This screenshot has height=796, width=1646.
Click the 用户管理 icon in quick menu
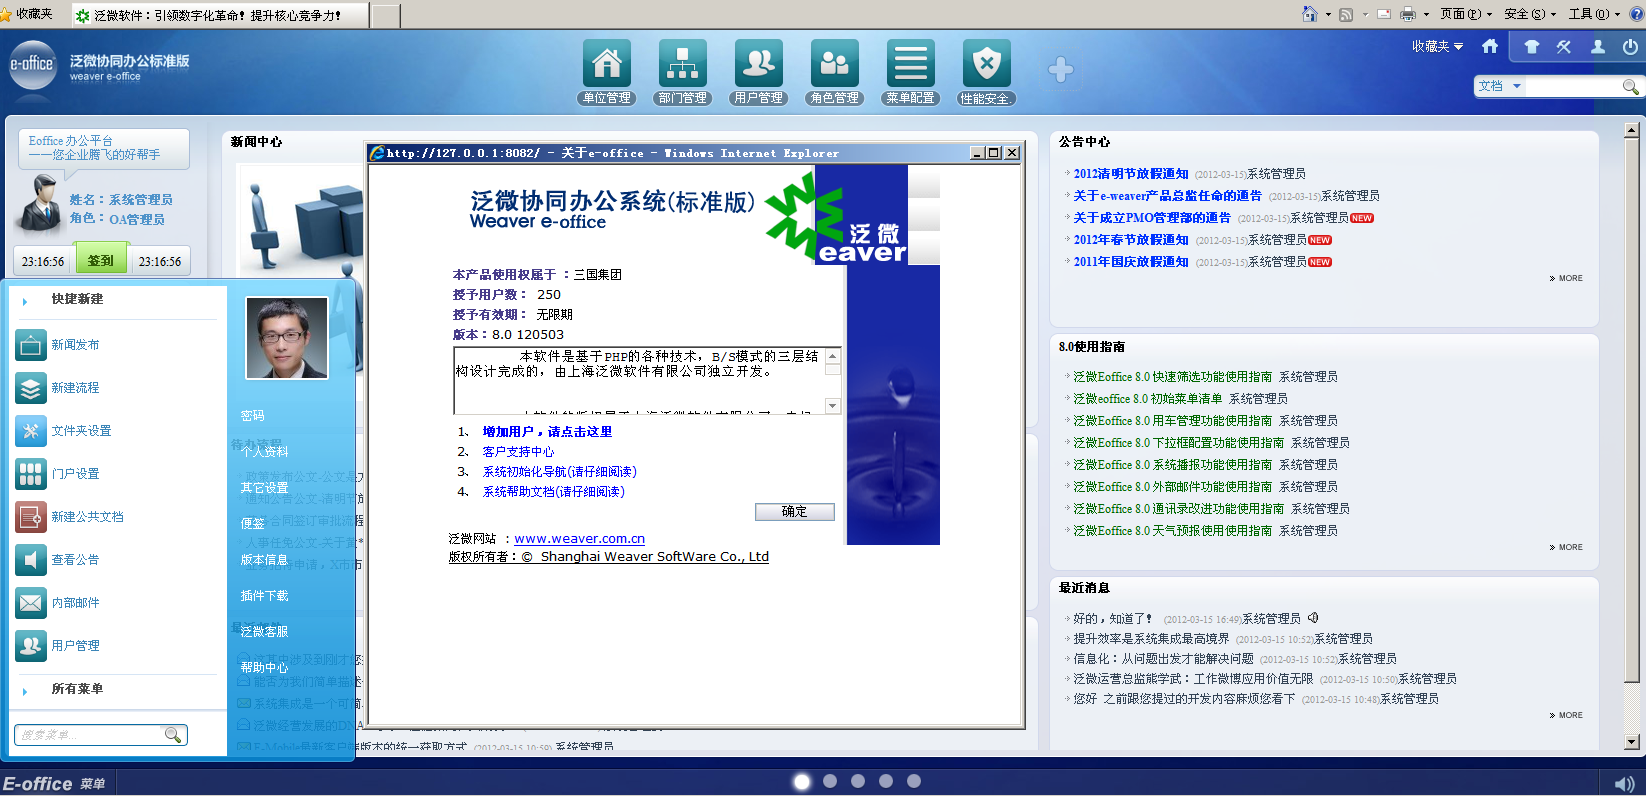coord(31,646)
